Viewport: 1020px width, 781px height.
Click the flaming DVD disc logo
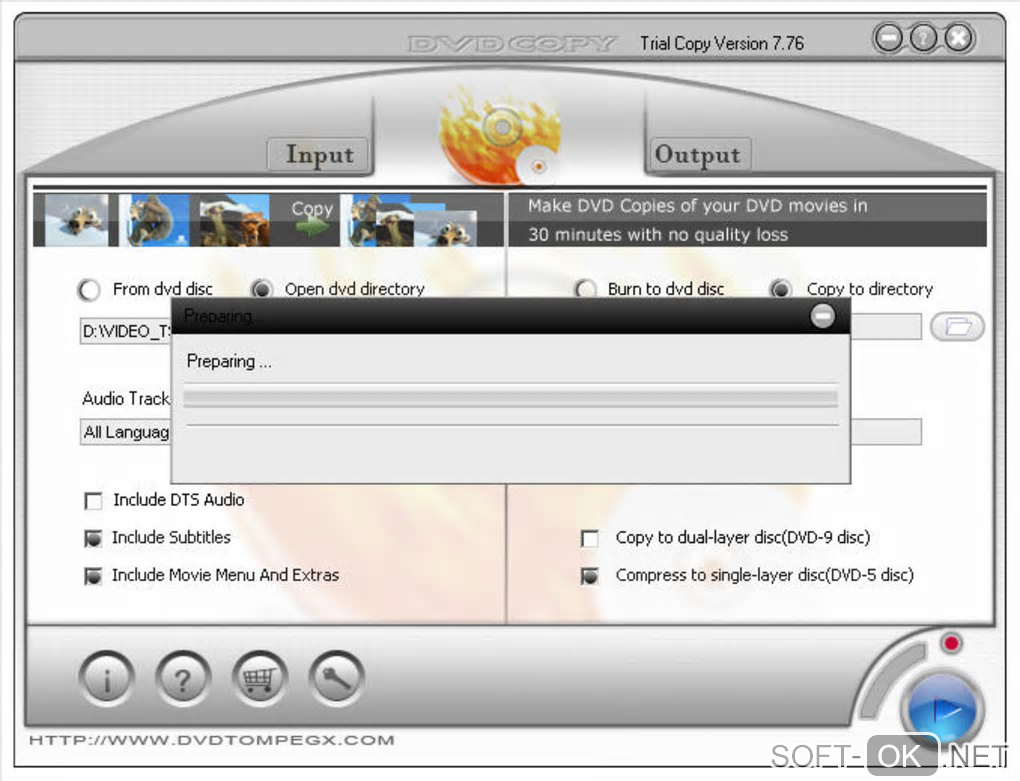(x=500, y=135)
